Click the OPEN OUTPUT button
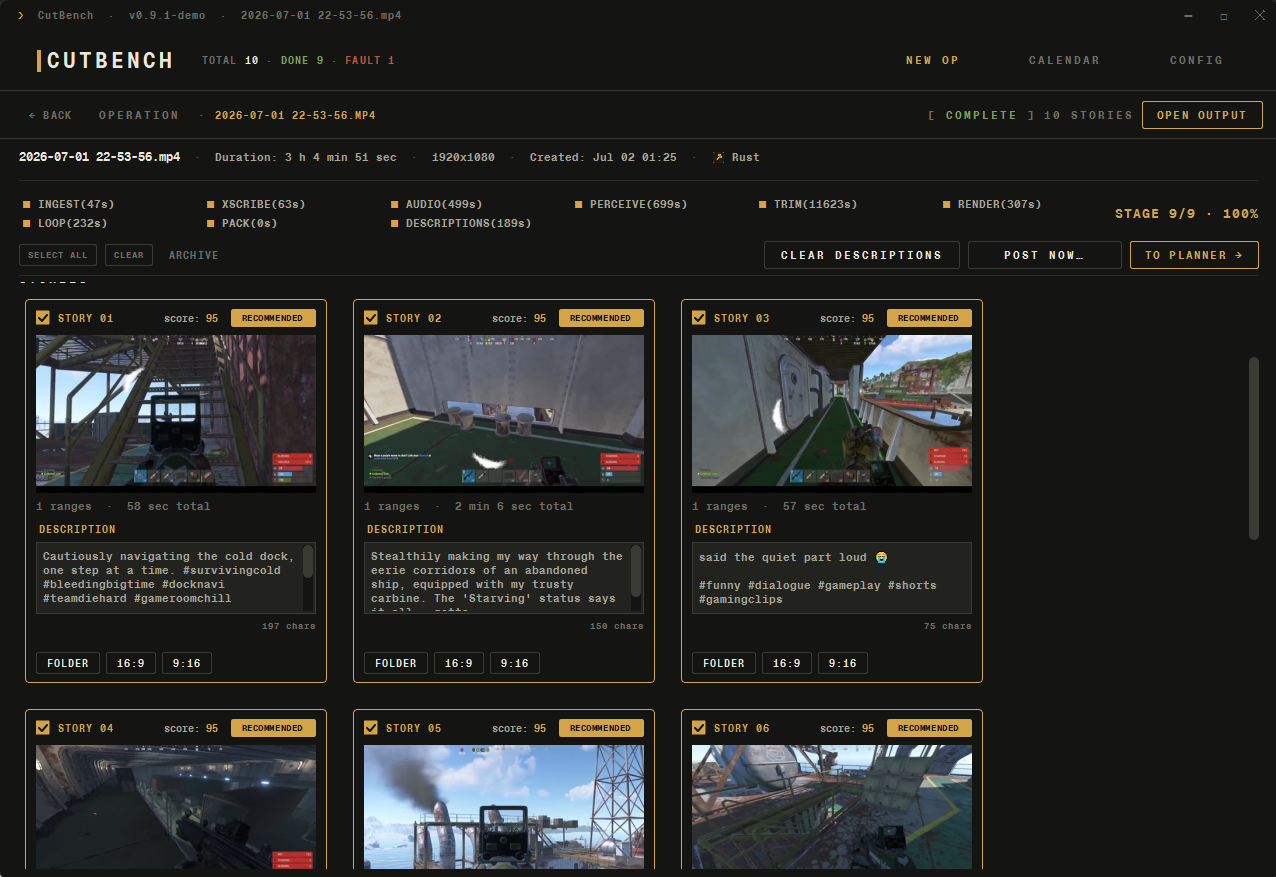The height and width of the screenshot is (877, 1276). (1202, 115)
